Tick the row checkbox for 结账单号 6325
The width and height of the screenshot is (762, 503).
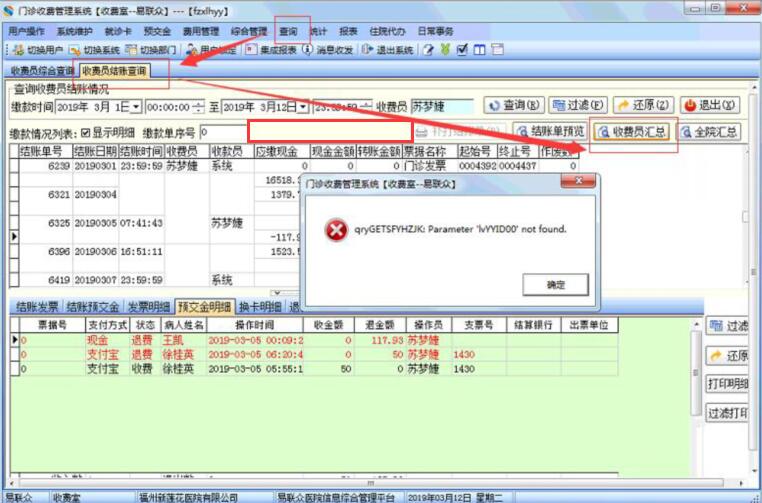pyautogui.click(x=14, y=223)
